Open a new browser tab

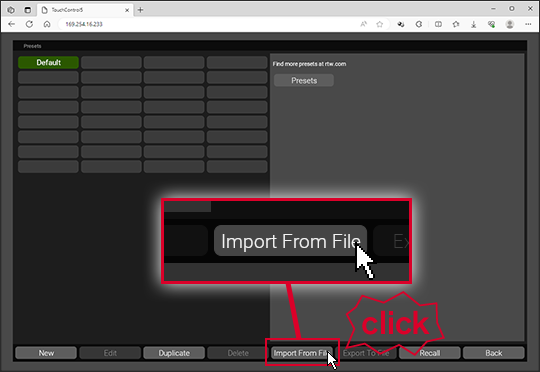coord(140,10)
